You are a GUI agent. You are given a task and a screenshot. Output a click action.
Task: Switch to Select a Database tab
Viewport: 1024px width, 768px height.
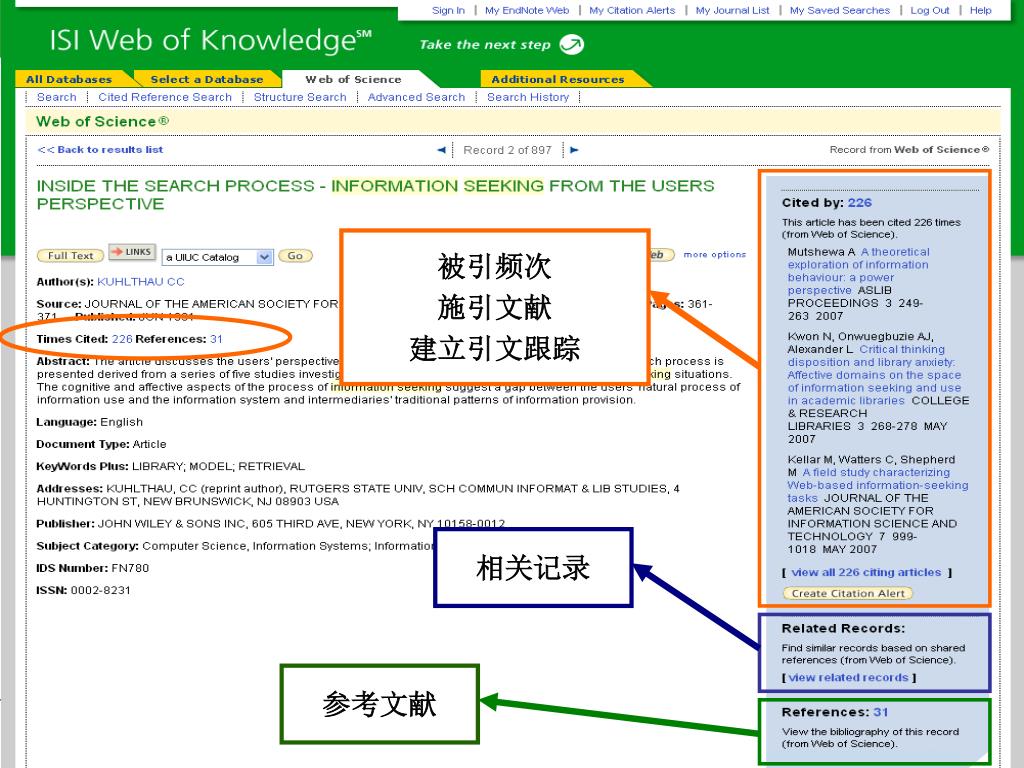coord(206,80)
